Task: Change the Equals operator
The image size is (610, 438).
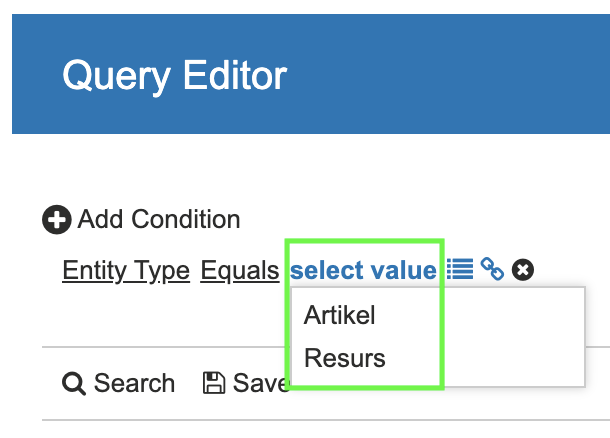Action: point(240,270)
